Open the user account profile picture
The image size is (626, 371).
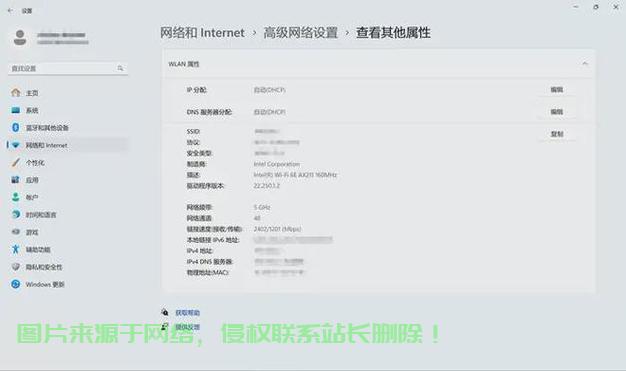coord(20,38)
